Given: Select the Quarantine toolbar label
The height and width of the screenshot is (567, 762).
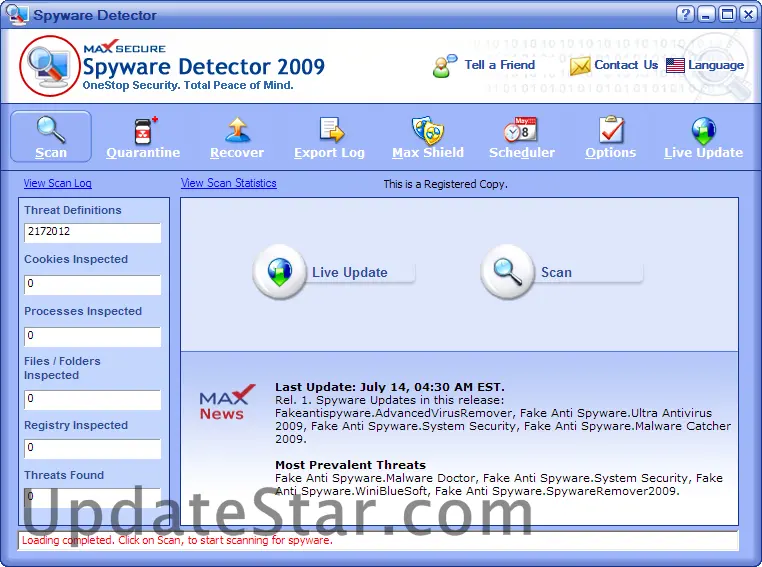Looking at the screenshot, I should click(x=143, y=153).
